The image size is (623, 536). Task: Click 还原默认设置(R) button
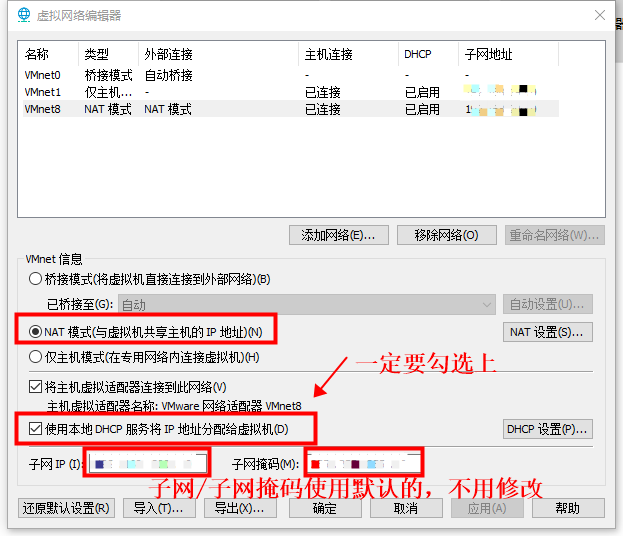click(66, 508)
